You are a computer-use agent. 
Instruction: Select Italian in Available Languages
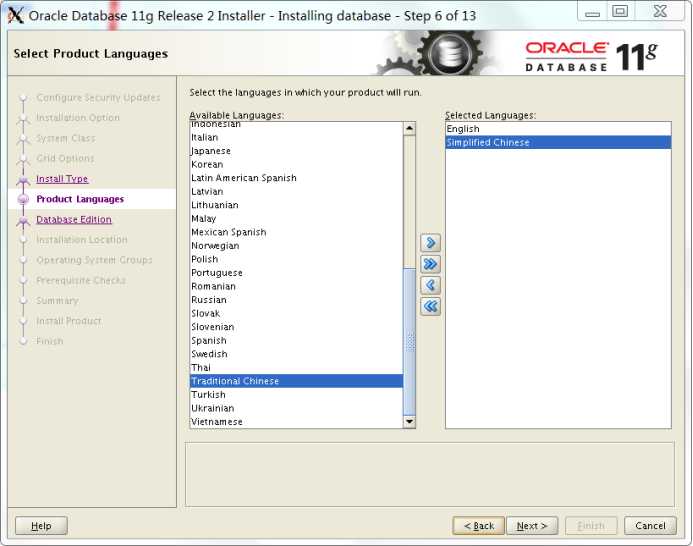pos(297,137)
